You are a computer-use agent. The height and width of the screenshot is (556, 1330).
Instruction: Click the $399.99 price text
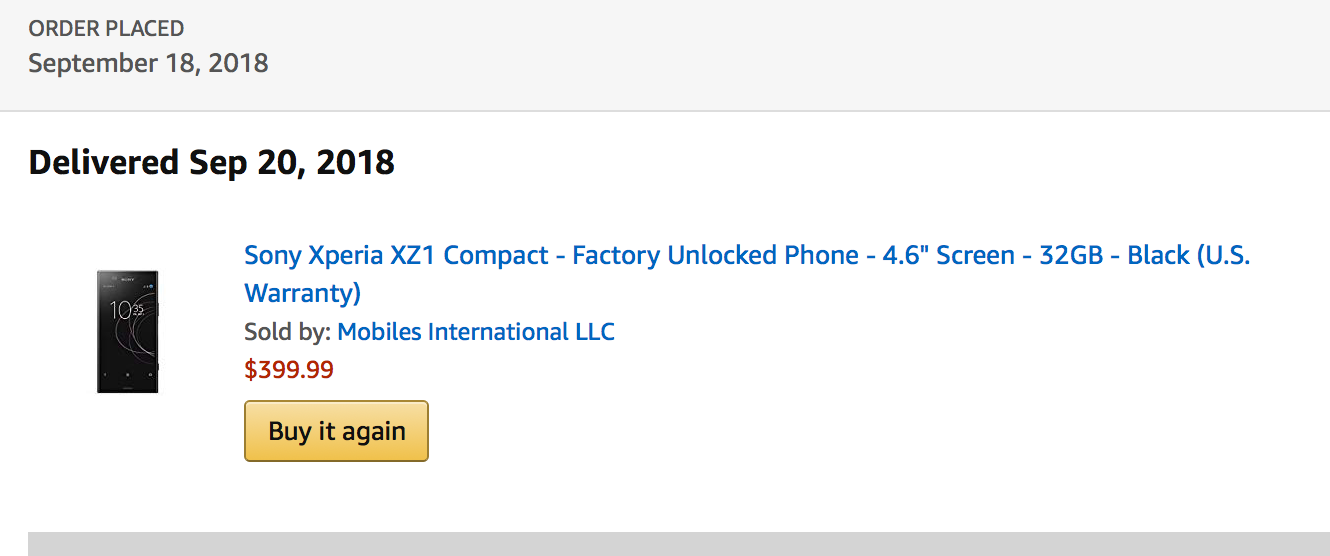click(x=289, y=370)
